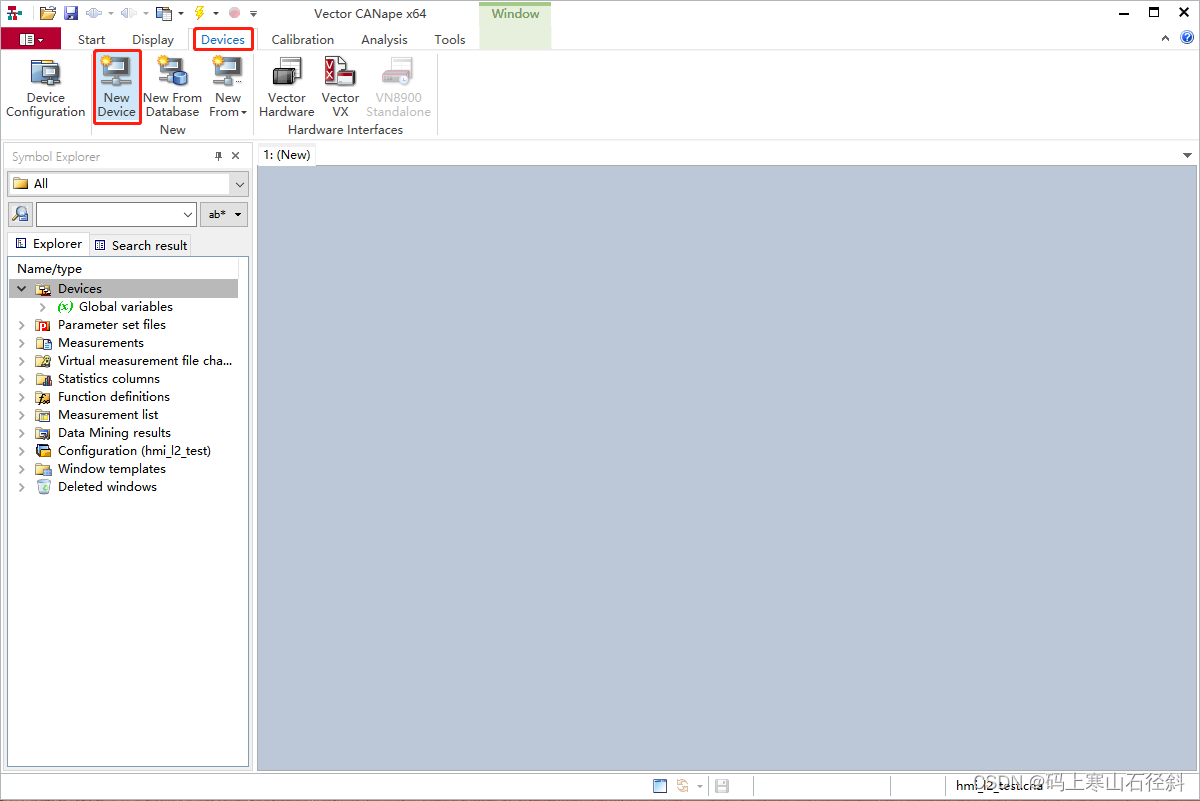Open the Analysis ribbon tab
Viewport: 1200px width, 801px height.
384,39
